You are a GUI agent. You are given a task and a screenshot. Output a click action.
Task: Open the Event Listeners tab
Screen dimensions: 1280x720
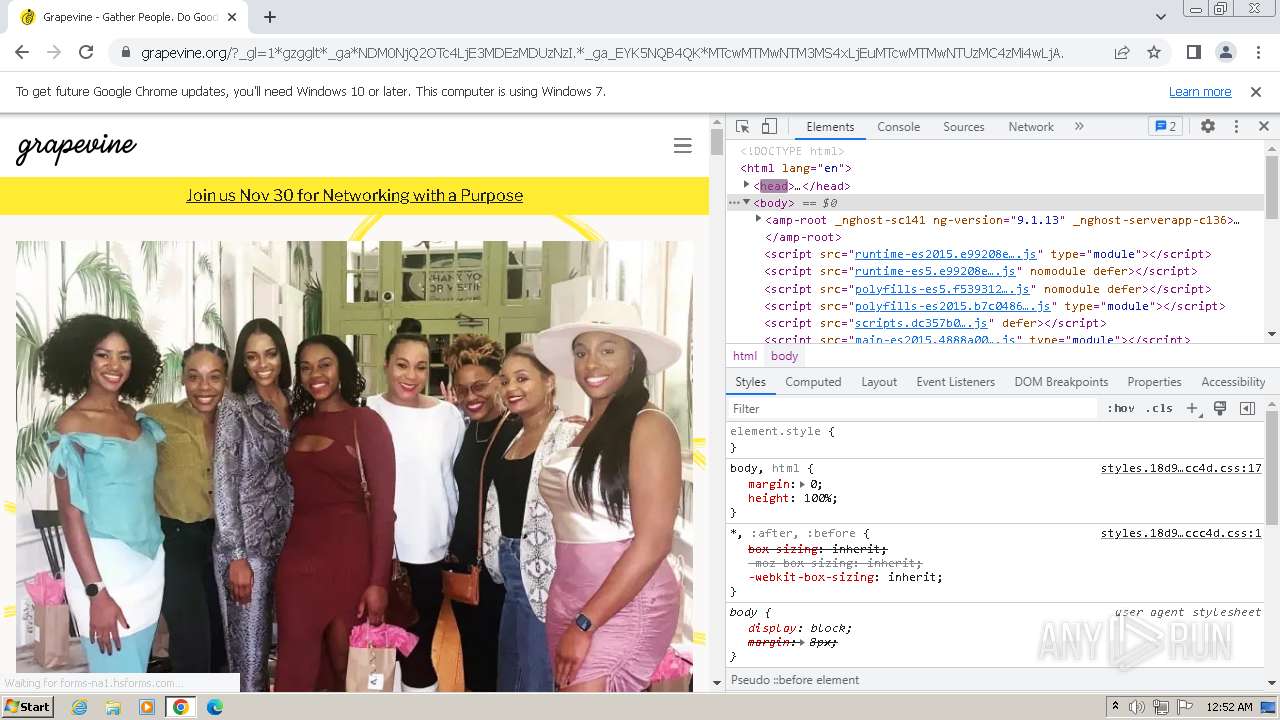click(955, 382)
